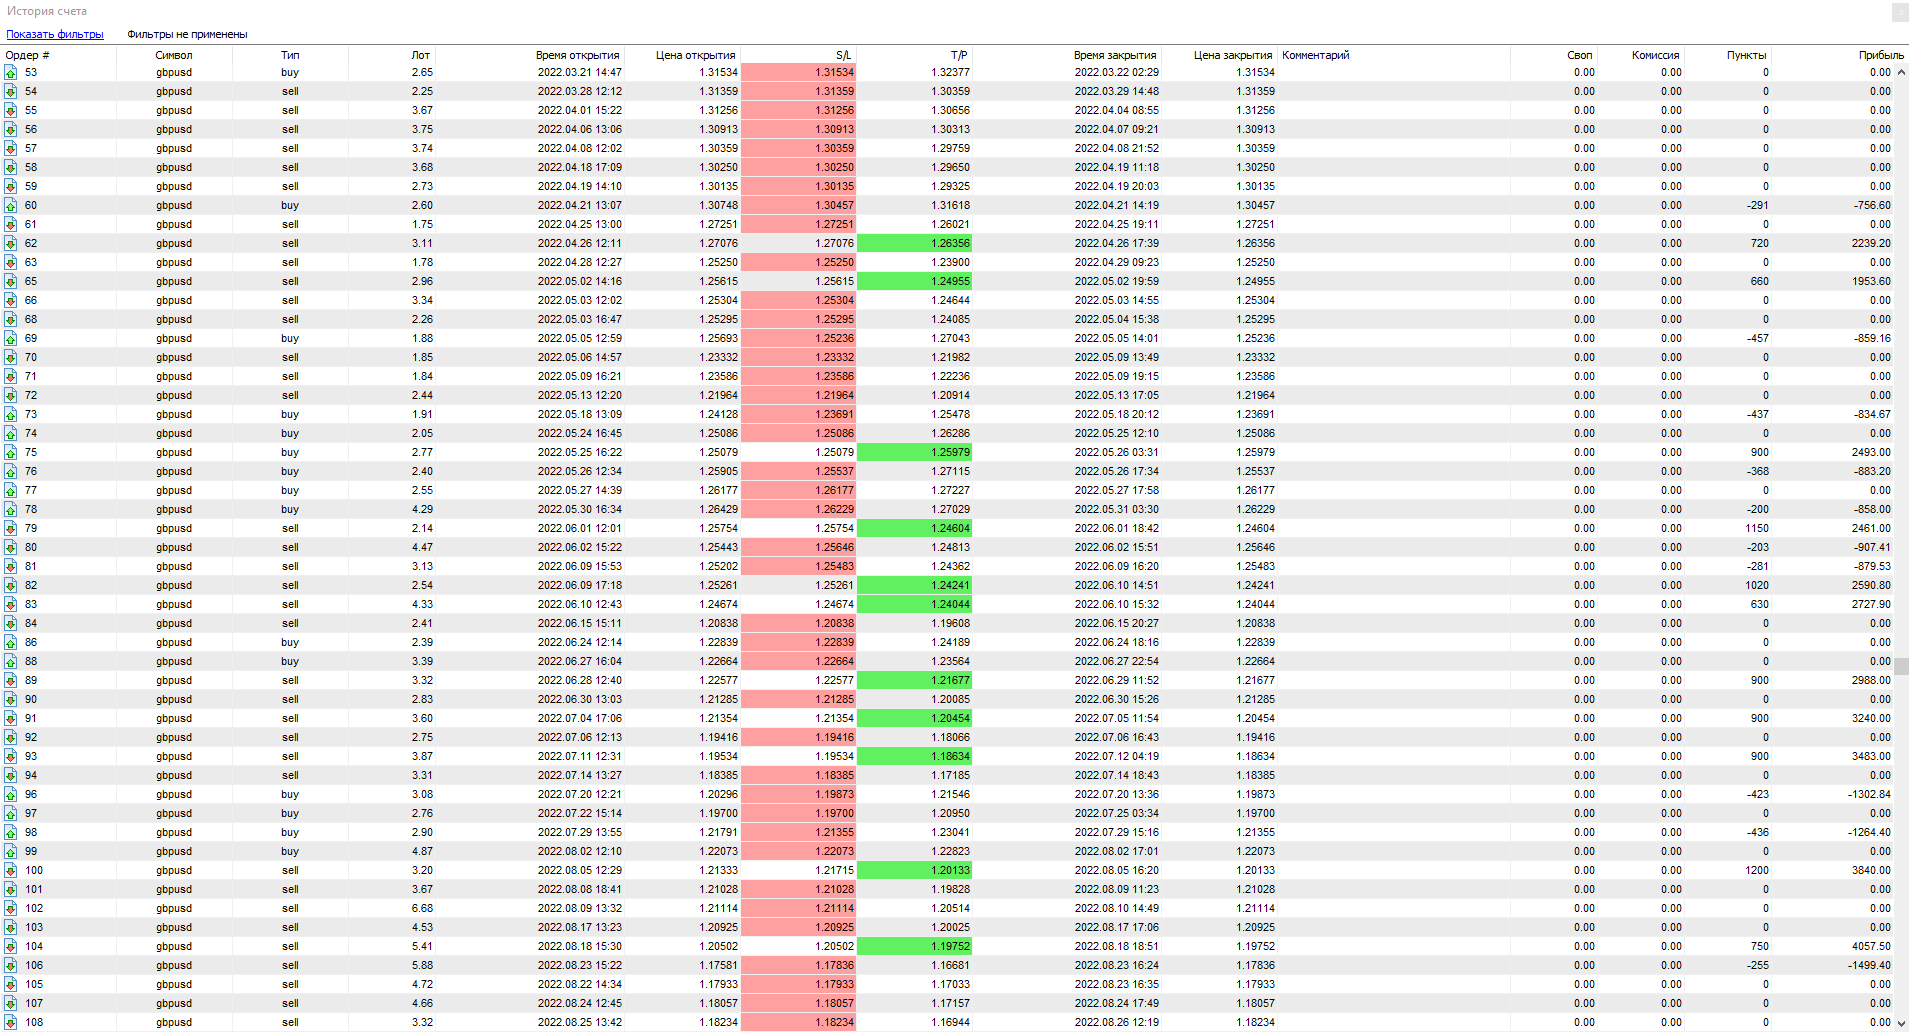
Task: Select the sell icon of order 108
Action: [11, 1022]
